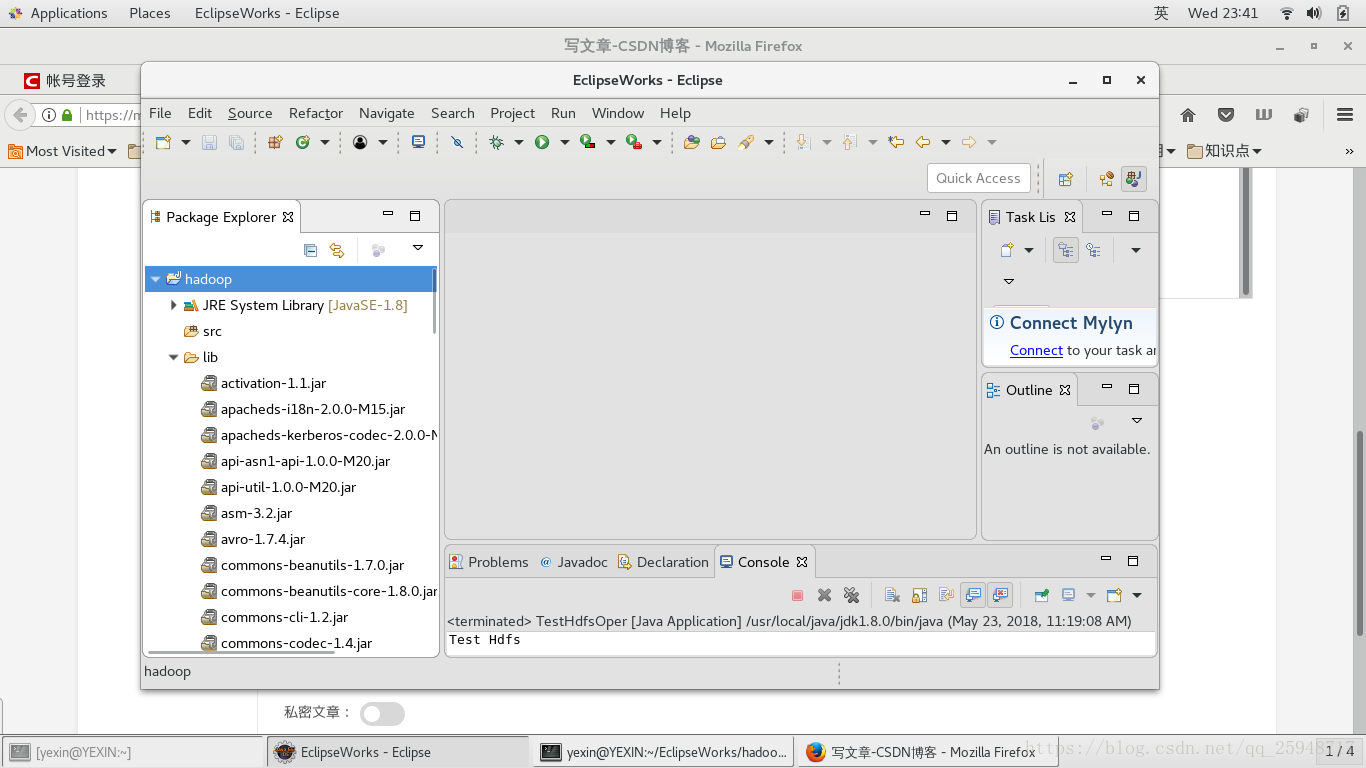Click the Save All icon in toolbar
The height and width of the screenshot is (768, 1366).
tap(236, 142)
